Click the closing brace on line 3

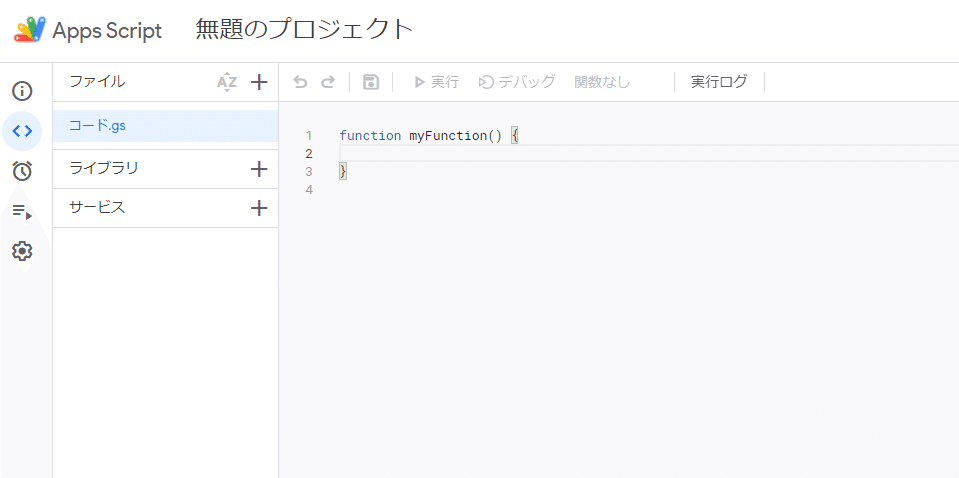click(x=343, y=171)
